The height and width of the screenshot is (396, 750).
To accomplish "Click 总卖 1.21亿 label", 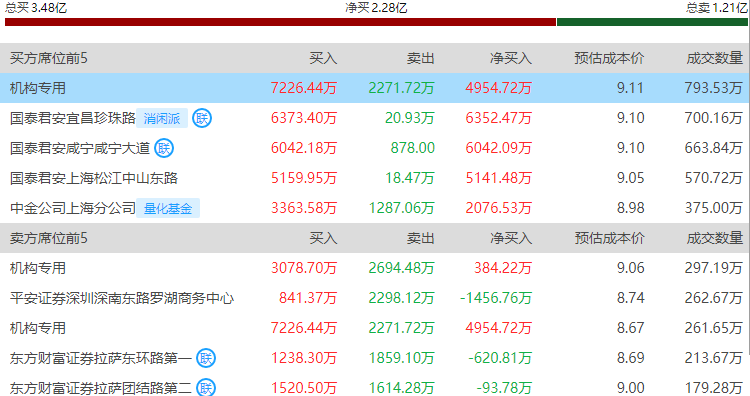I will [717, 7].
